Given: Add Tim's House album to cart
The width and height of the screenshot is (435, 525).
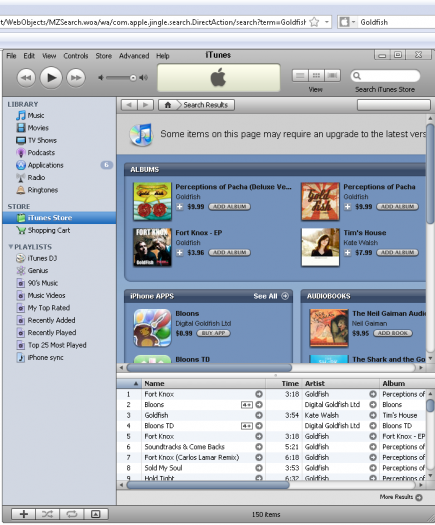Looking at the screenshot, I should coord(397,252).
